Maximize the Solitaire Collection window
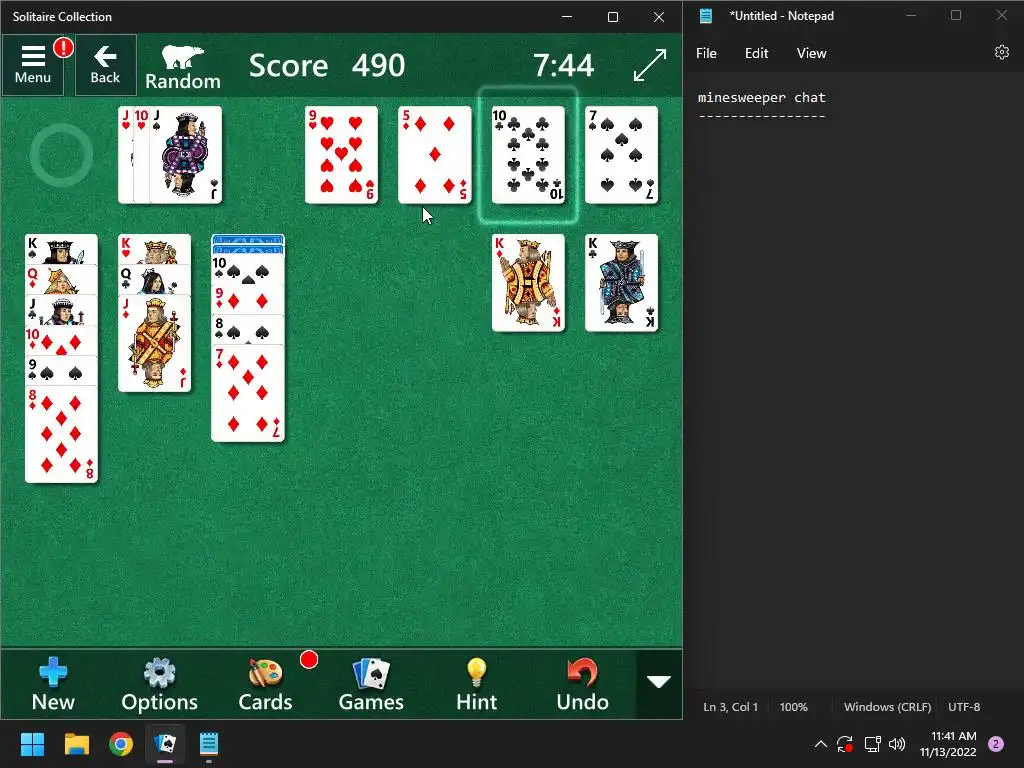Screen dimensions: 1024x768 613,17
